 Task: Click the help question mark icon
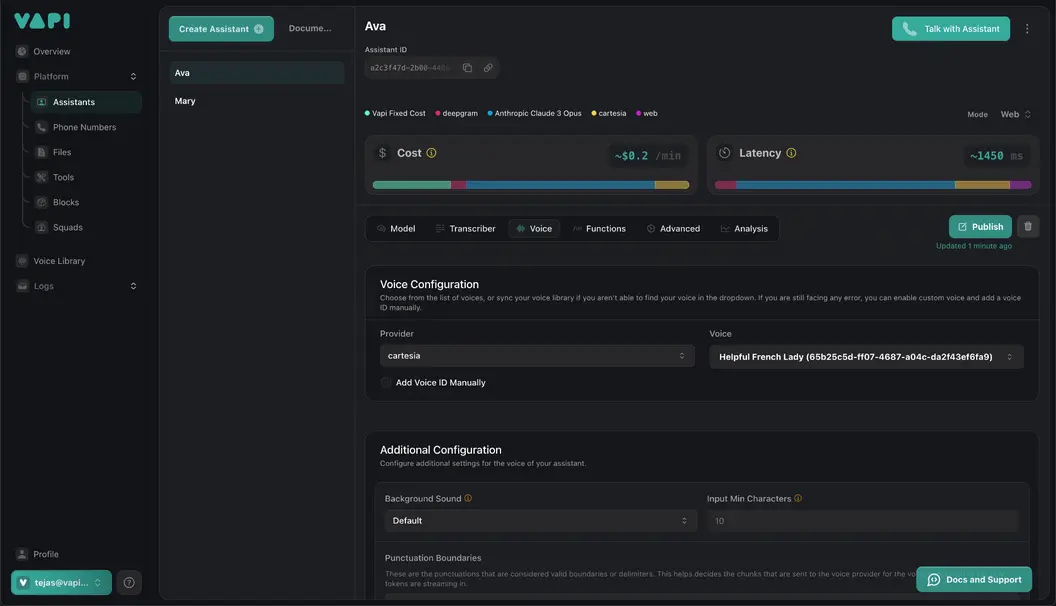coord(129,582)
